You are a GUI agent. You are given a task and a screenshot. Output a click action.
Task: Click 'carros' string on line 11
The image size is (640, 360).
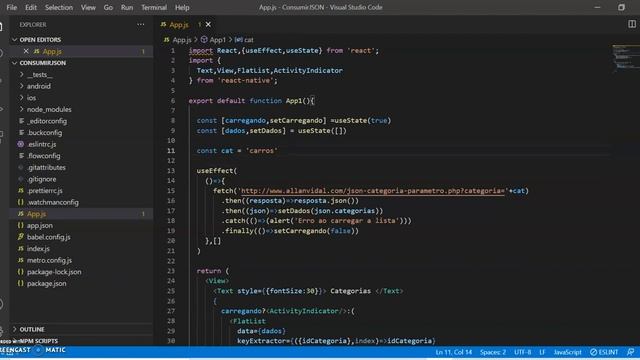pos(262,151)
